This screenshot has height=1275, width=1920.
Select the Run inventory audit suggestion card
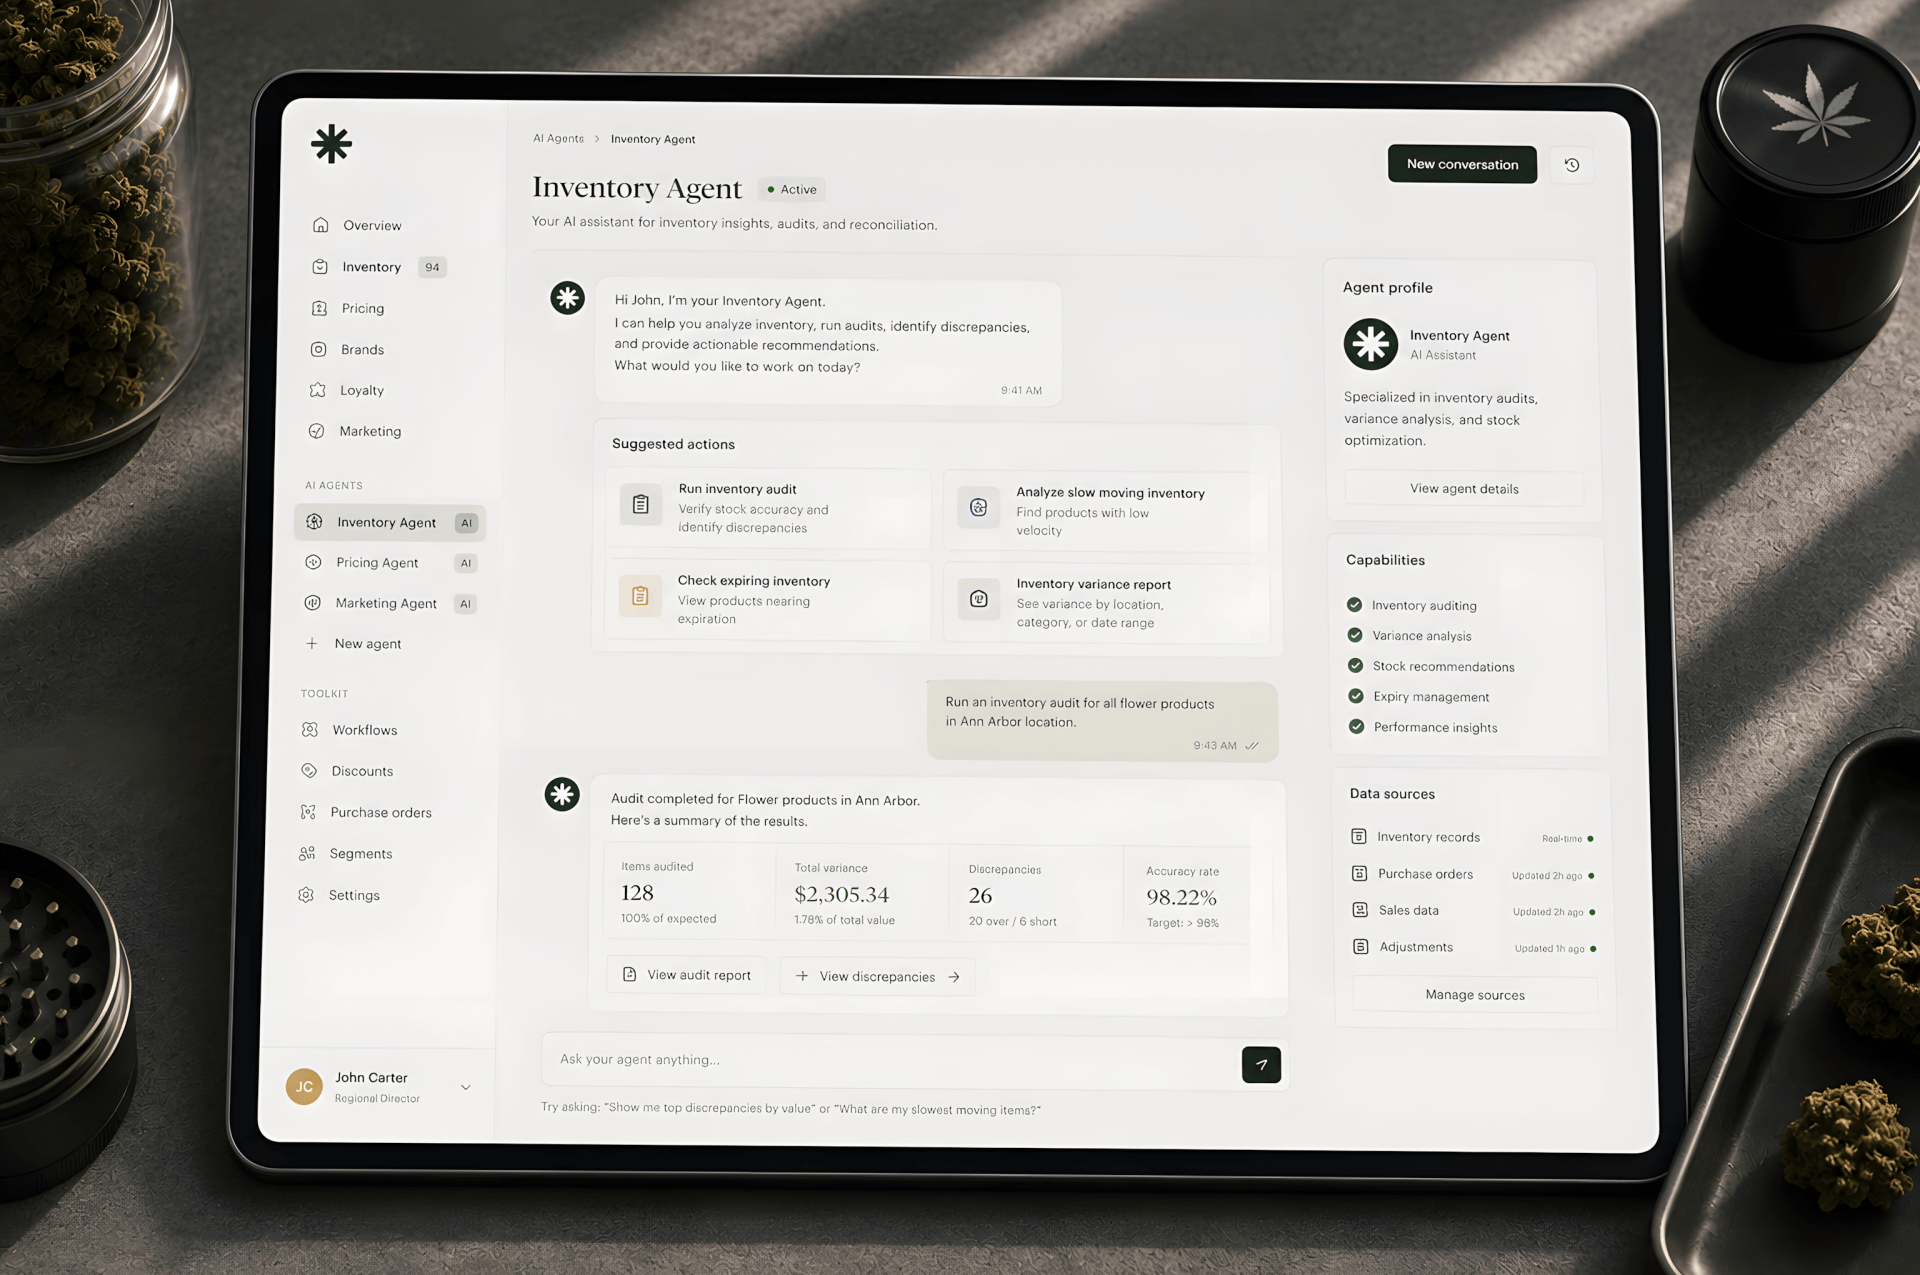click(x=768, y=508)
